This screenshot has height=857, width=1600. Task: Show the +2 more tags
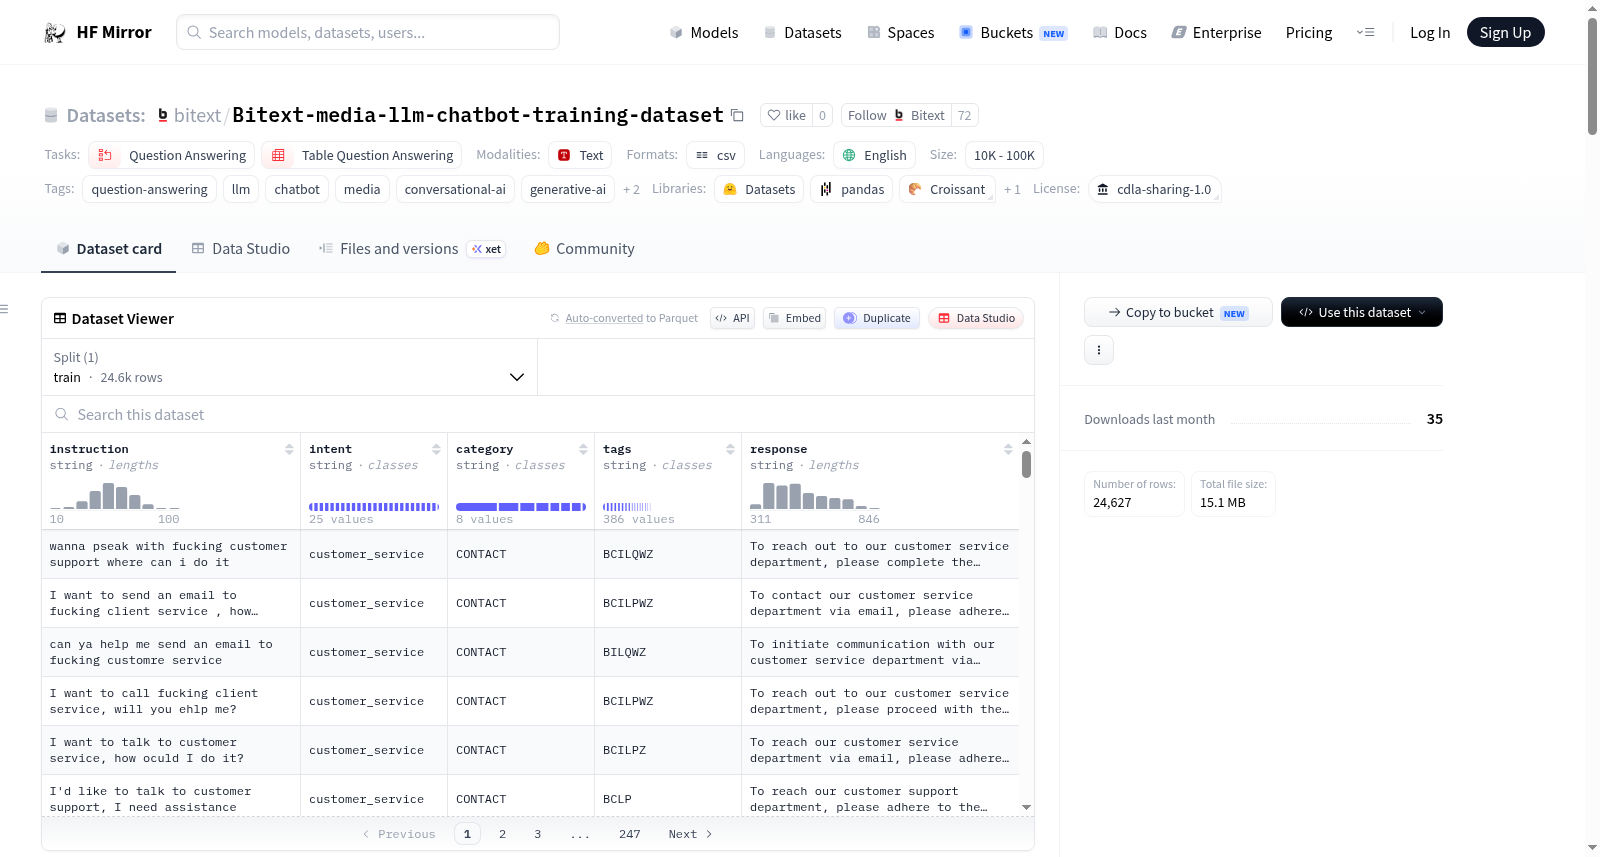click(x=631, y=189)
